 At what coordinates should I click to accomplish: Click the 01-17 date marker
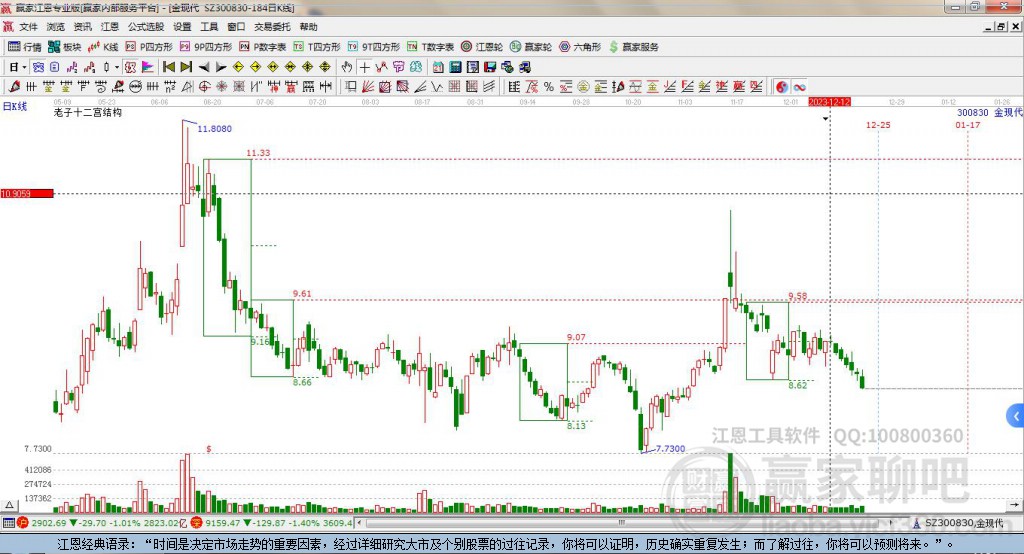(x=967, y=125)
